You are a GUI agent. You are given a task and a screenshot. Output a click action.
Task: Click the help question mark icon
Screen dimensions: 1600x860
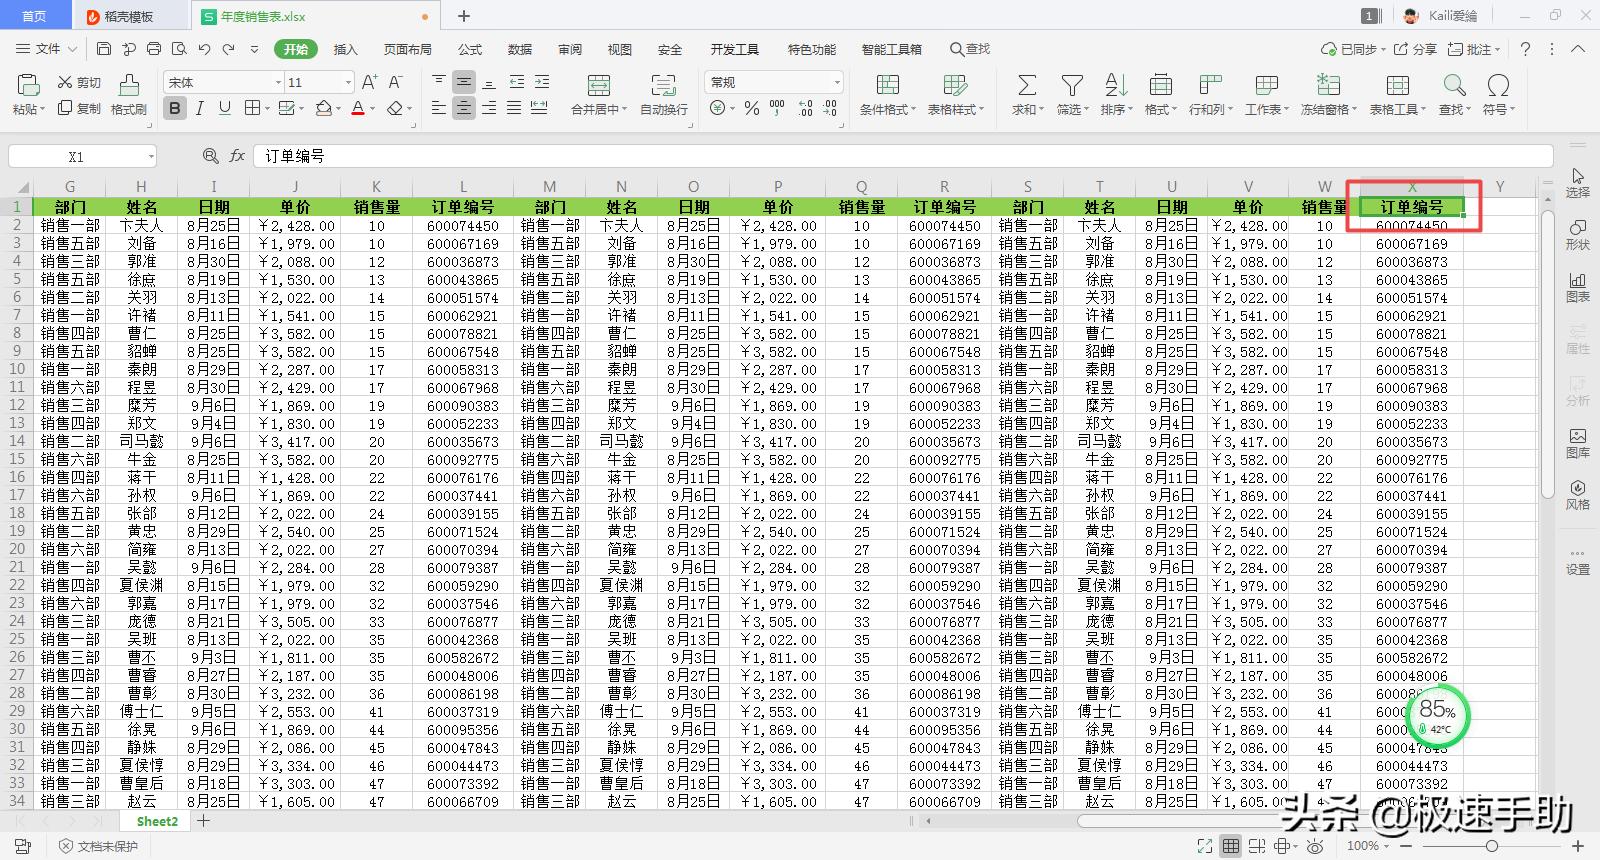(1525, 49)
